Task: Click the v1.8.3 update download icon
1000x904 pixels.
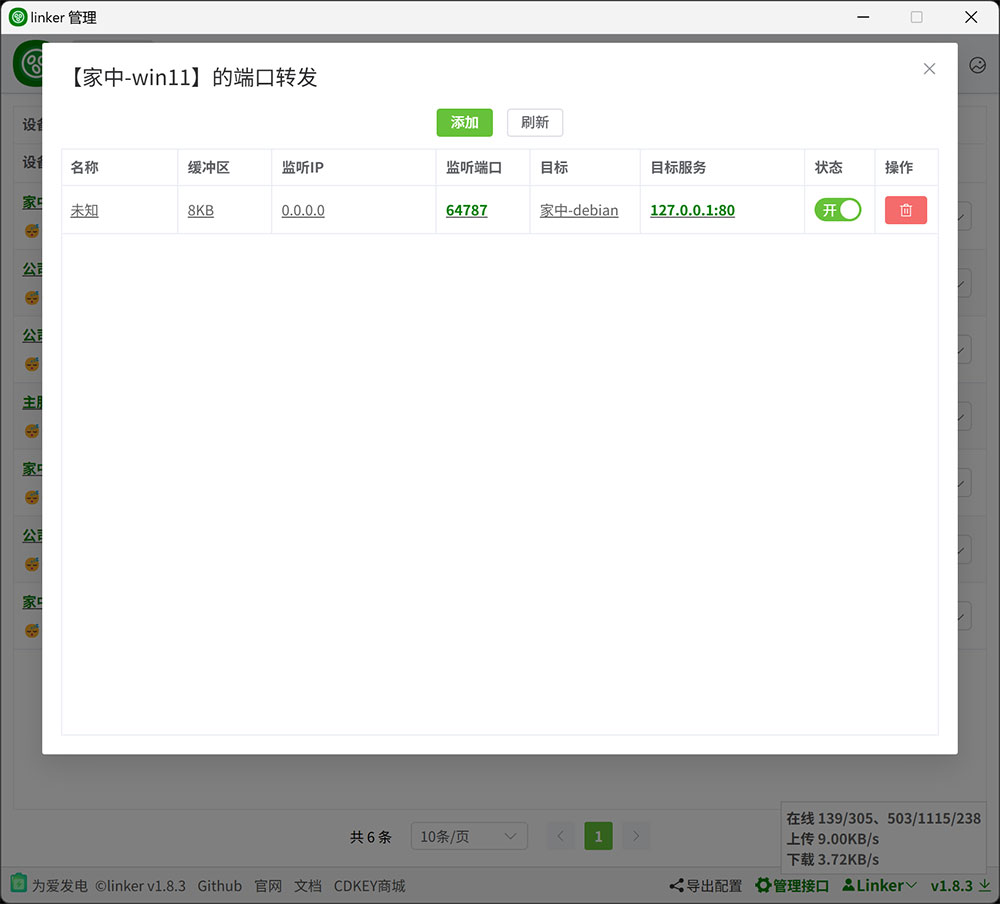Action: pyautogui.click(x=984, y=886)
